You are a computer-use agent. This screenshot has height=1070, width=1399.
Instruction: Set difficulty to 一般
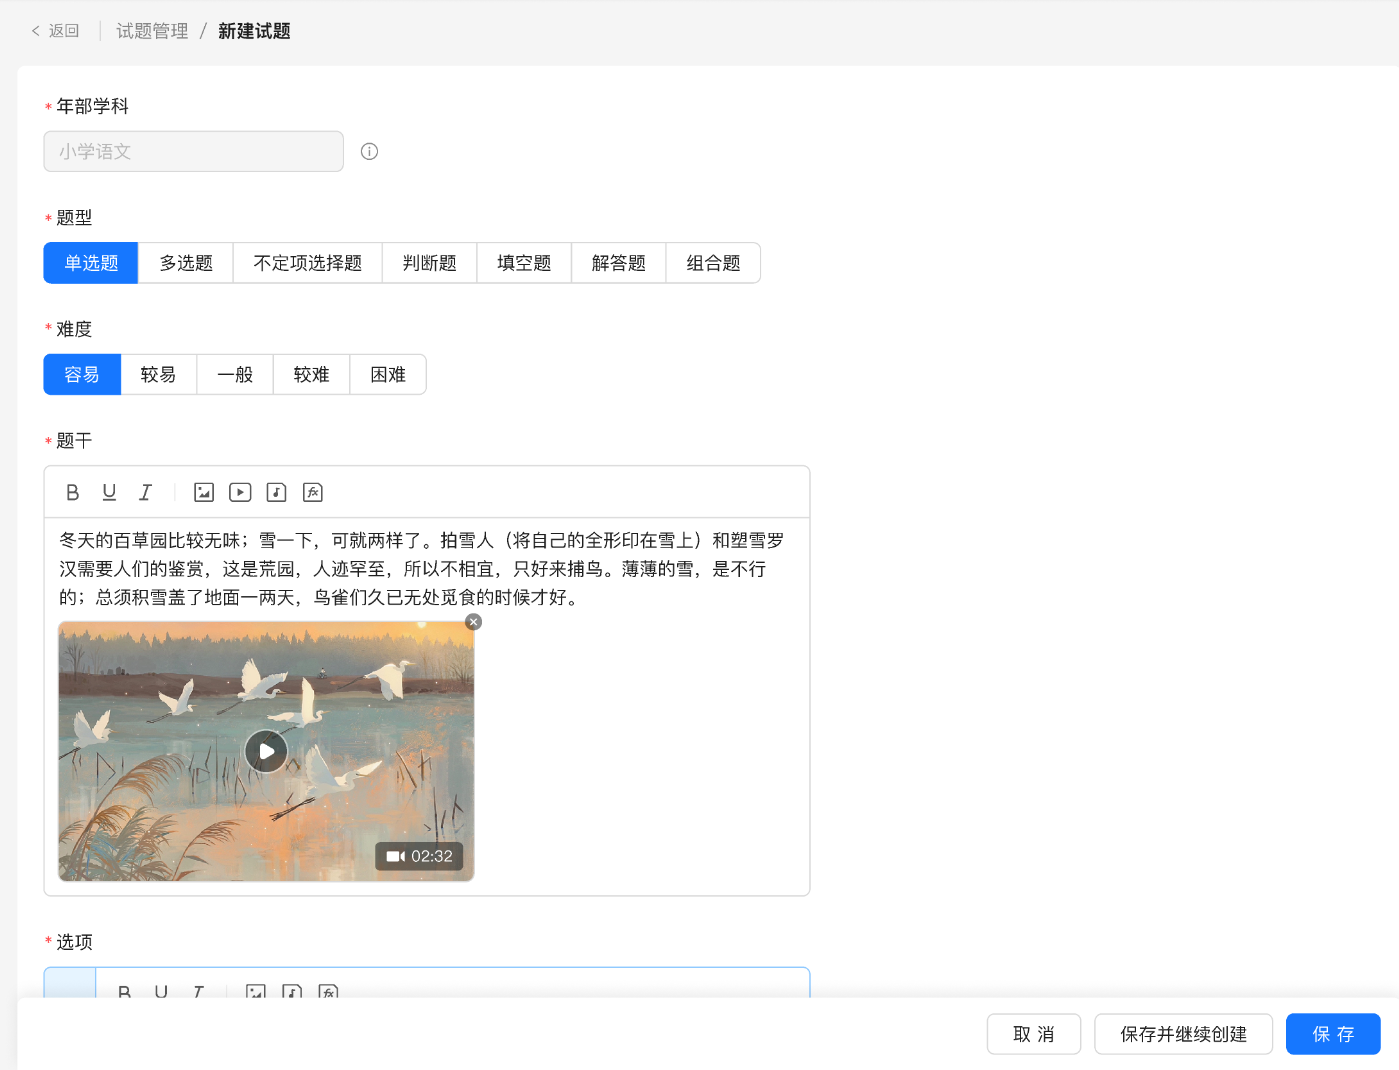[235, 374]
